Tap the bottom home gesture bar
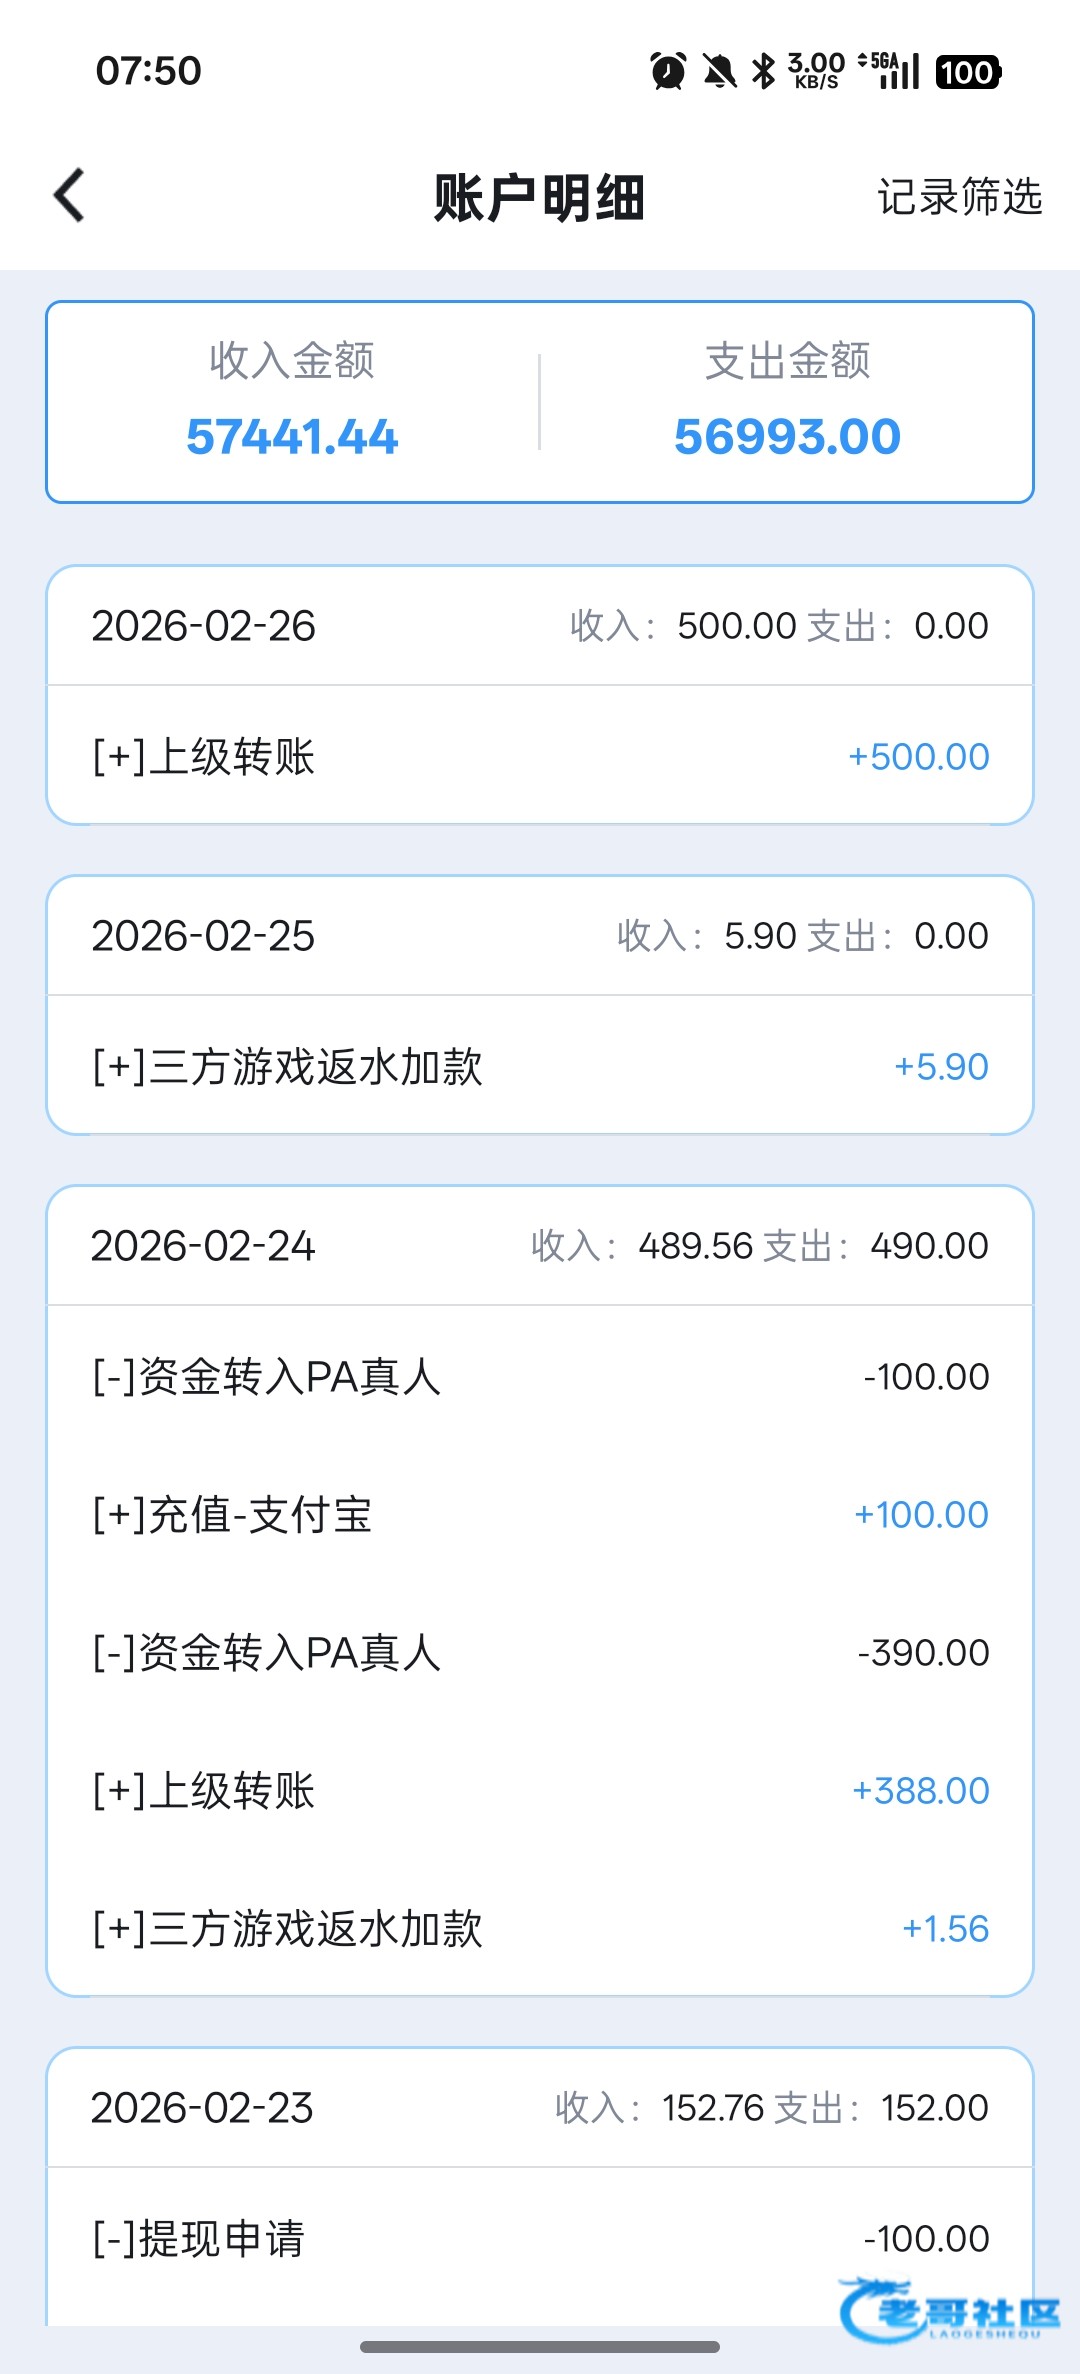Viewport: 1080px width, 2374px height. 540,2346
